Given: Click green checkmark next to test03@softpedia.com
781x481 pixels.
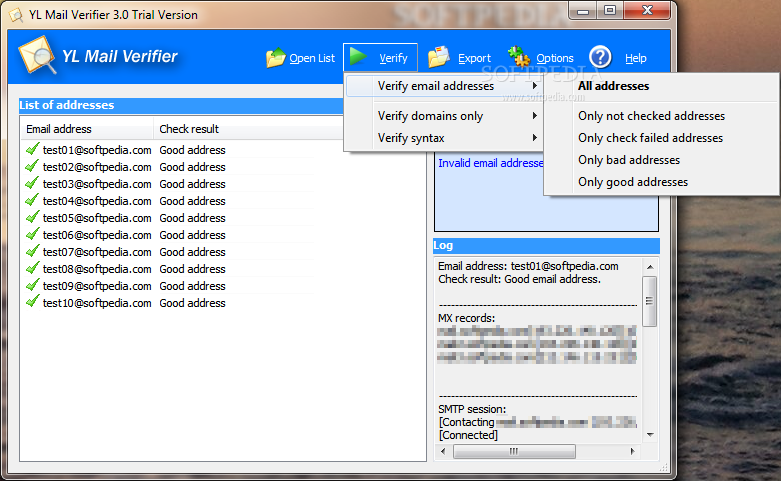Looking at the screenshot, I should point(32,183).
